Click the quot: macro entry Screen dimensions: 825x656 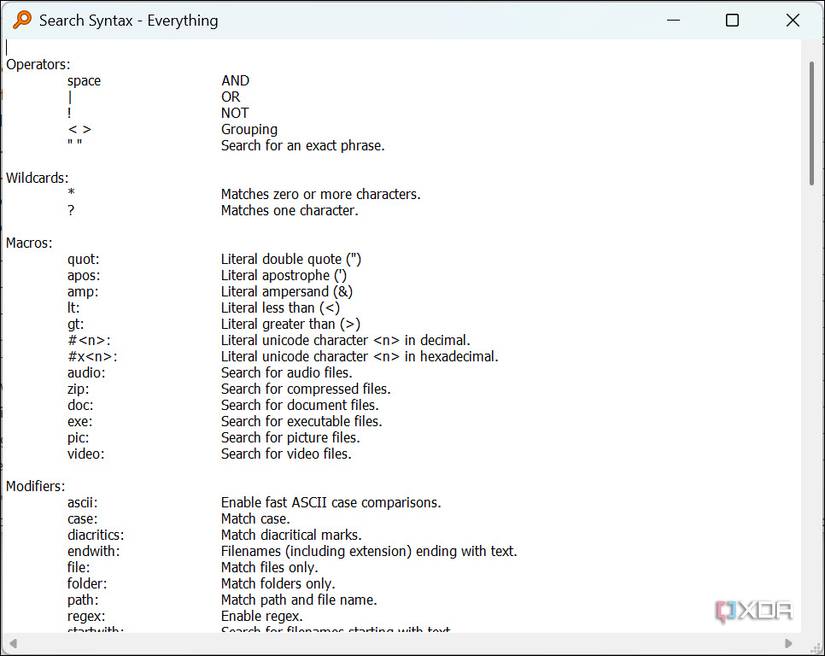pyautogui.click(x=83, y=259)
